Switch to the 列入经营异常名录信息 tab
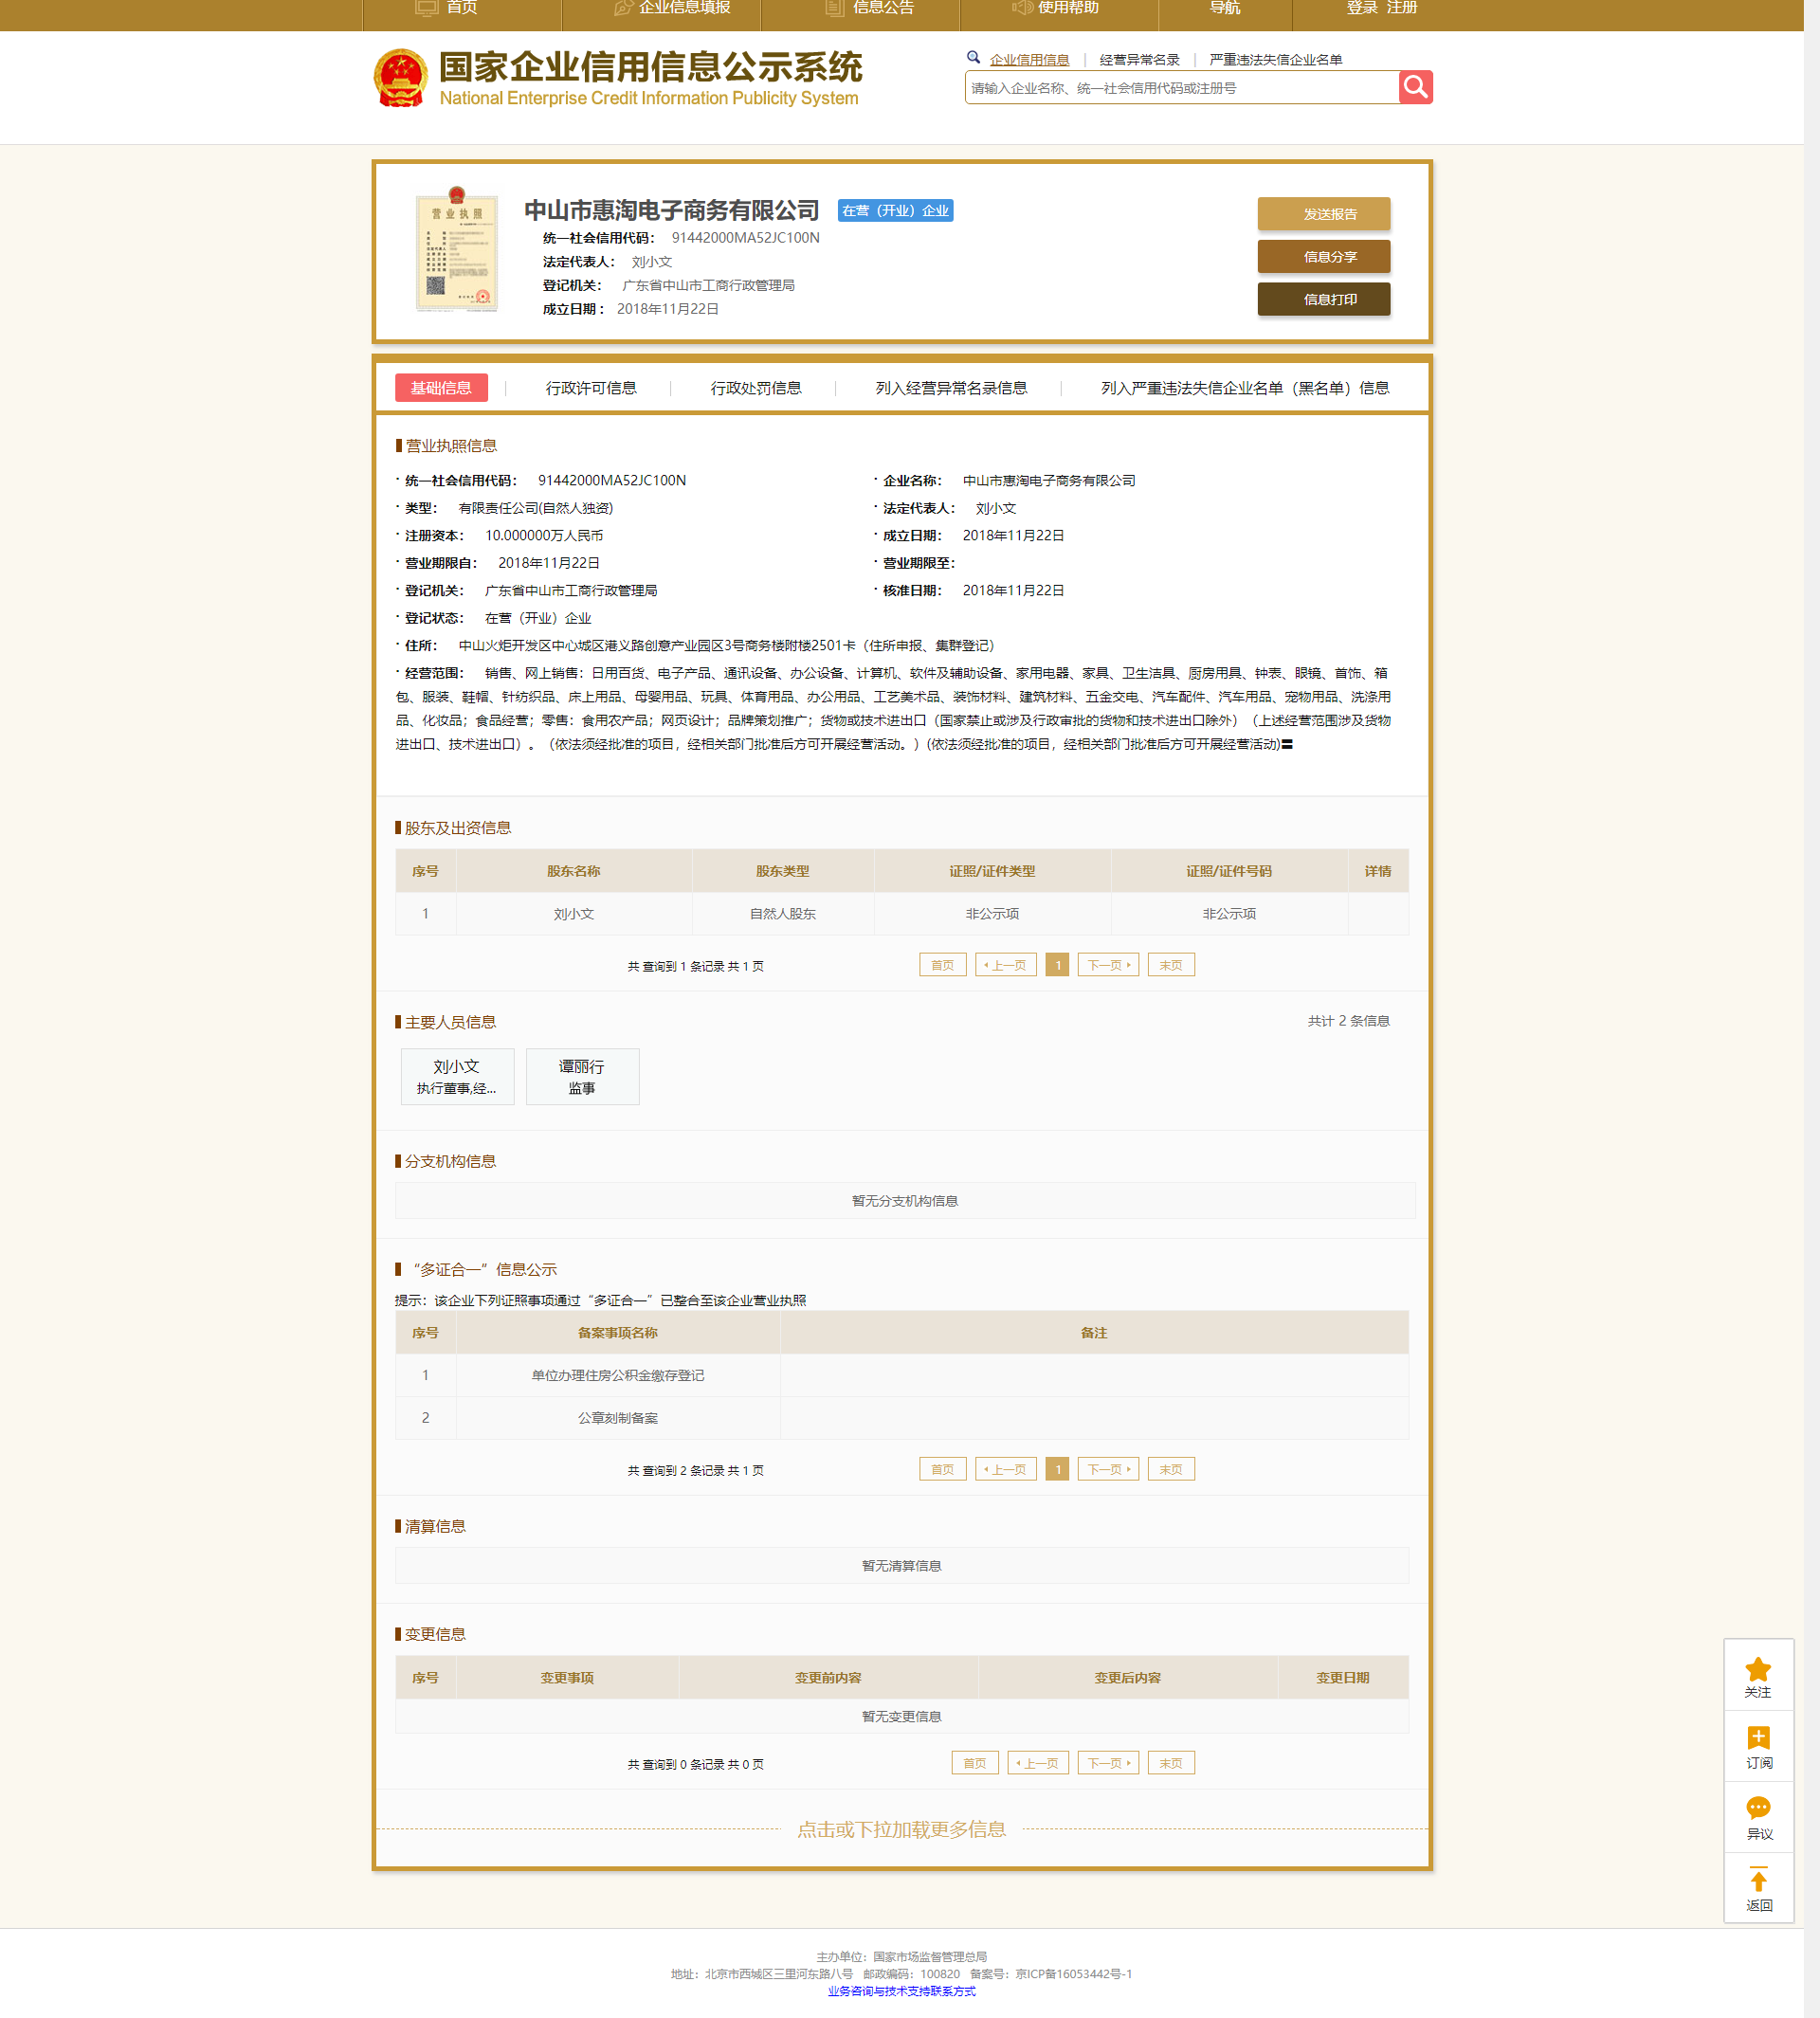This screenshot has width=1820, height=2018. click(951, 388)
